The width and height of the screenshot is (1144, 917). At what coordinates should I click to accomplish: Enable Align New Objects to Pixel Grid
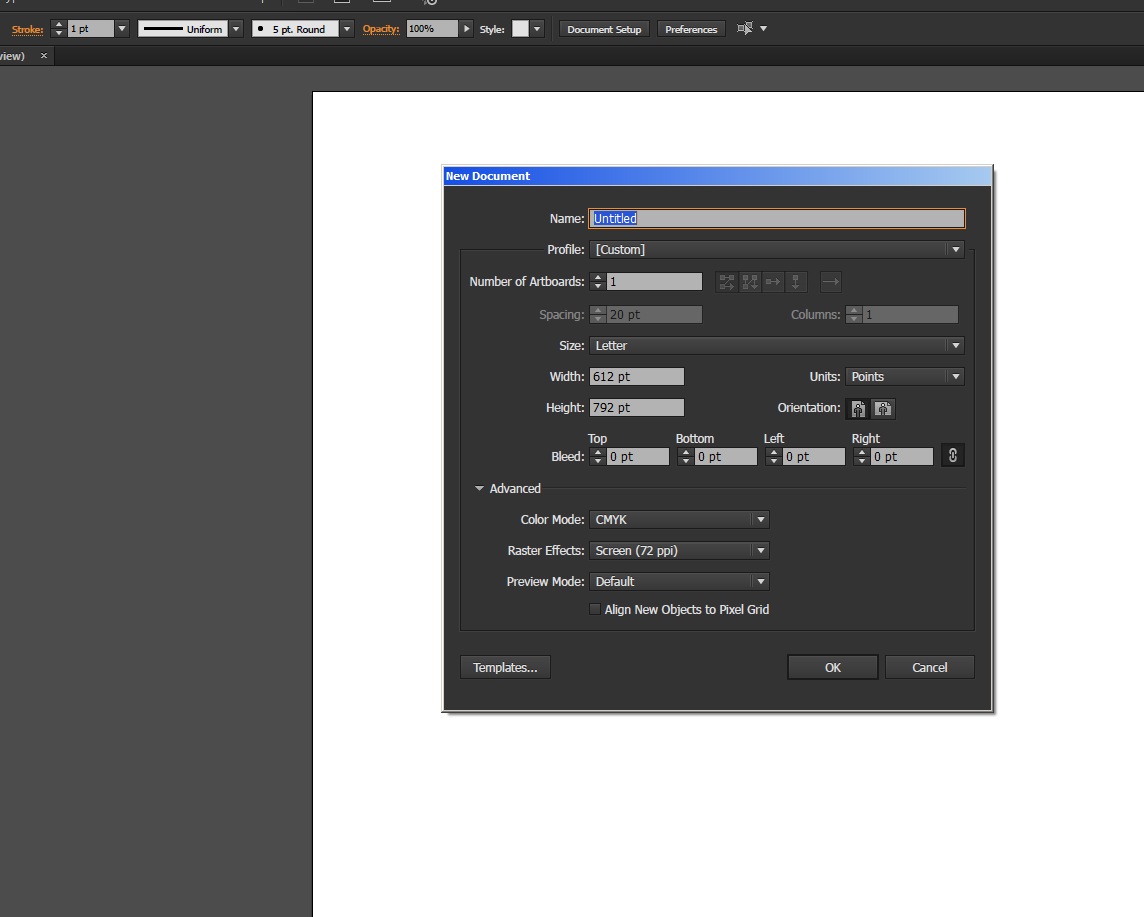pos(595,609)
